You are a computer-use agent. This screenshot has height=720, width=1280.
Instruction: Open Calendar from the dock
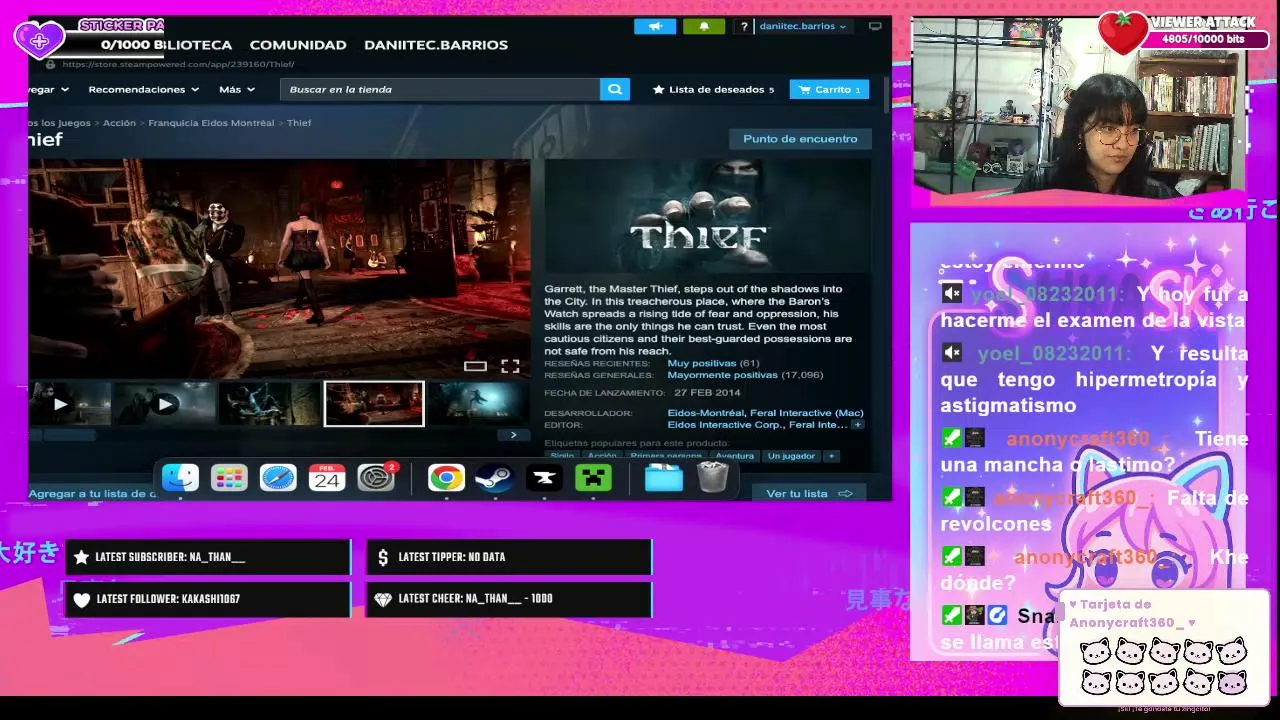tap(327, 478)
